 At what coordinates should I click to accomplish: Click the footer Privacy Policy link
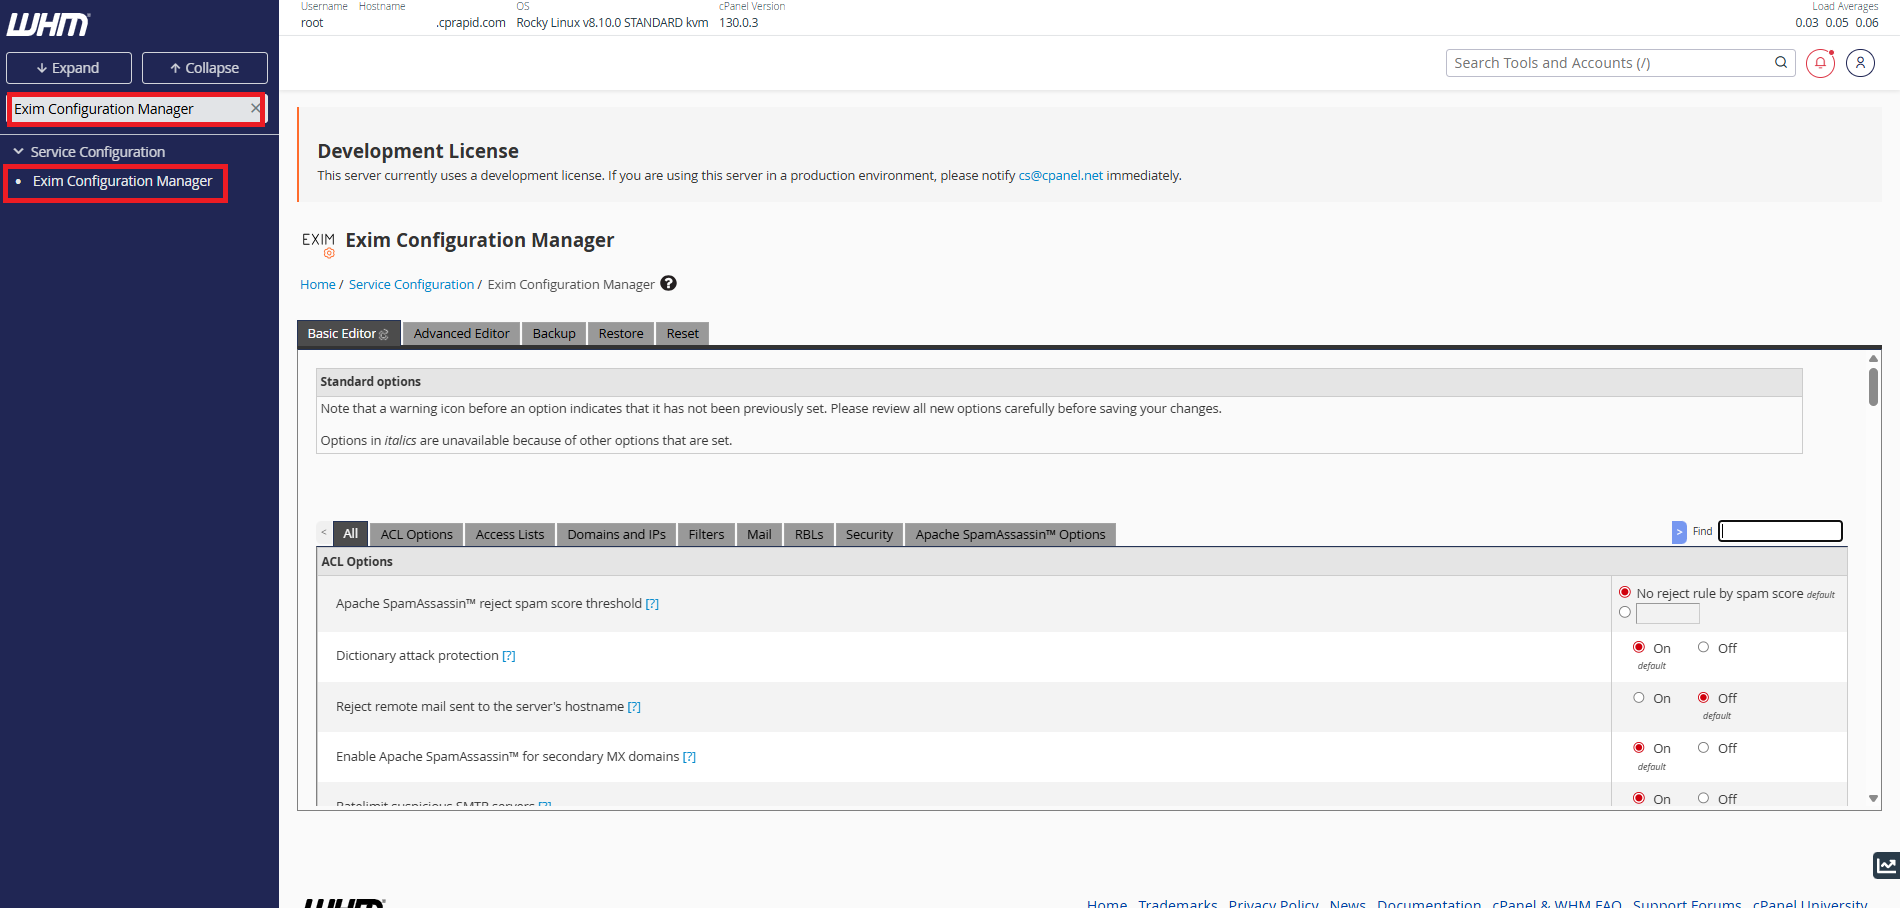pos(1273,903)
